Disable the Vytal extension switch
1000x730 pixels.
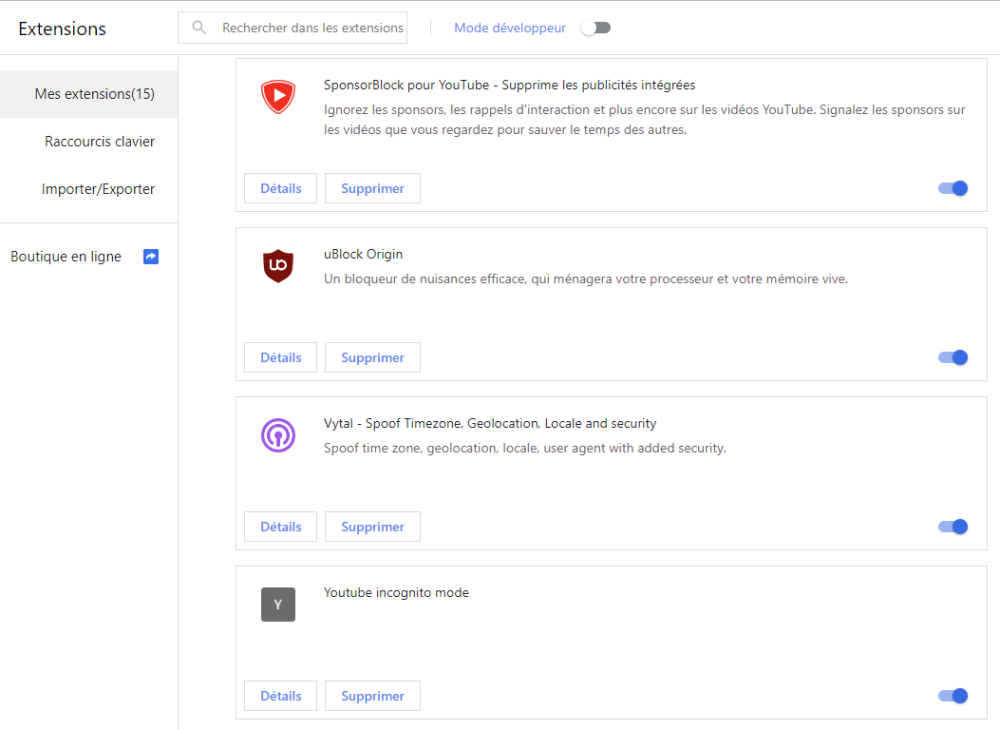(x=953, y=527)
